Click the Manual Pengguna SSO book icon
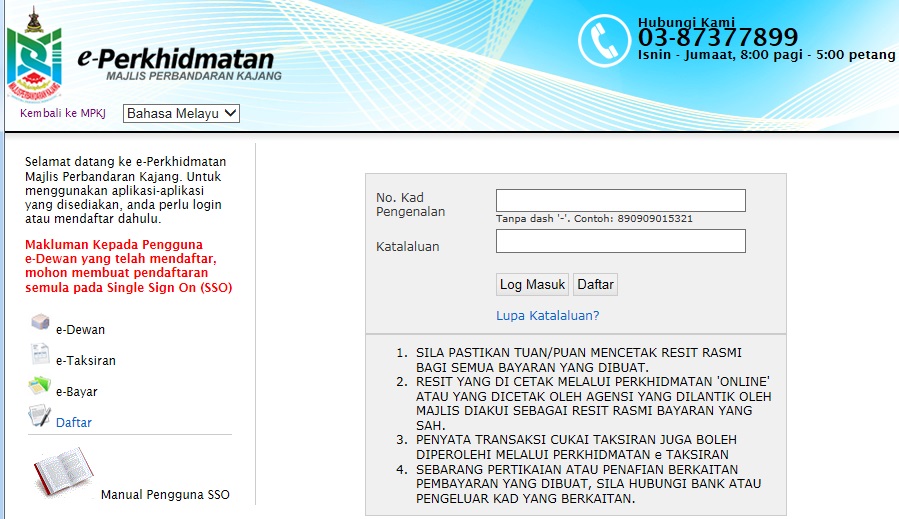 click(x=63, y=471)
